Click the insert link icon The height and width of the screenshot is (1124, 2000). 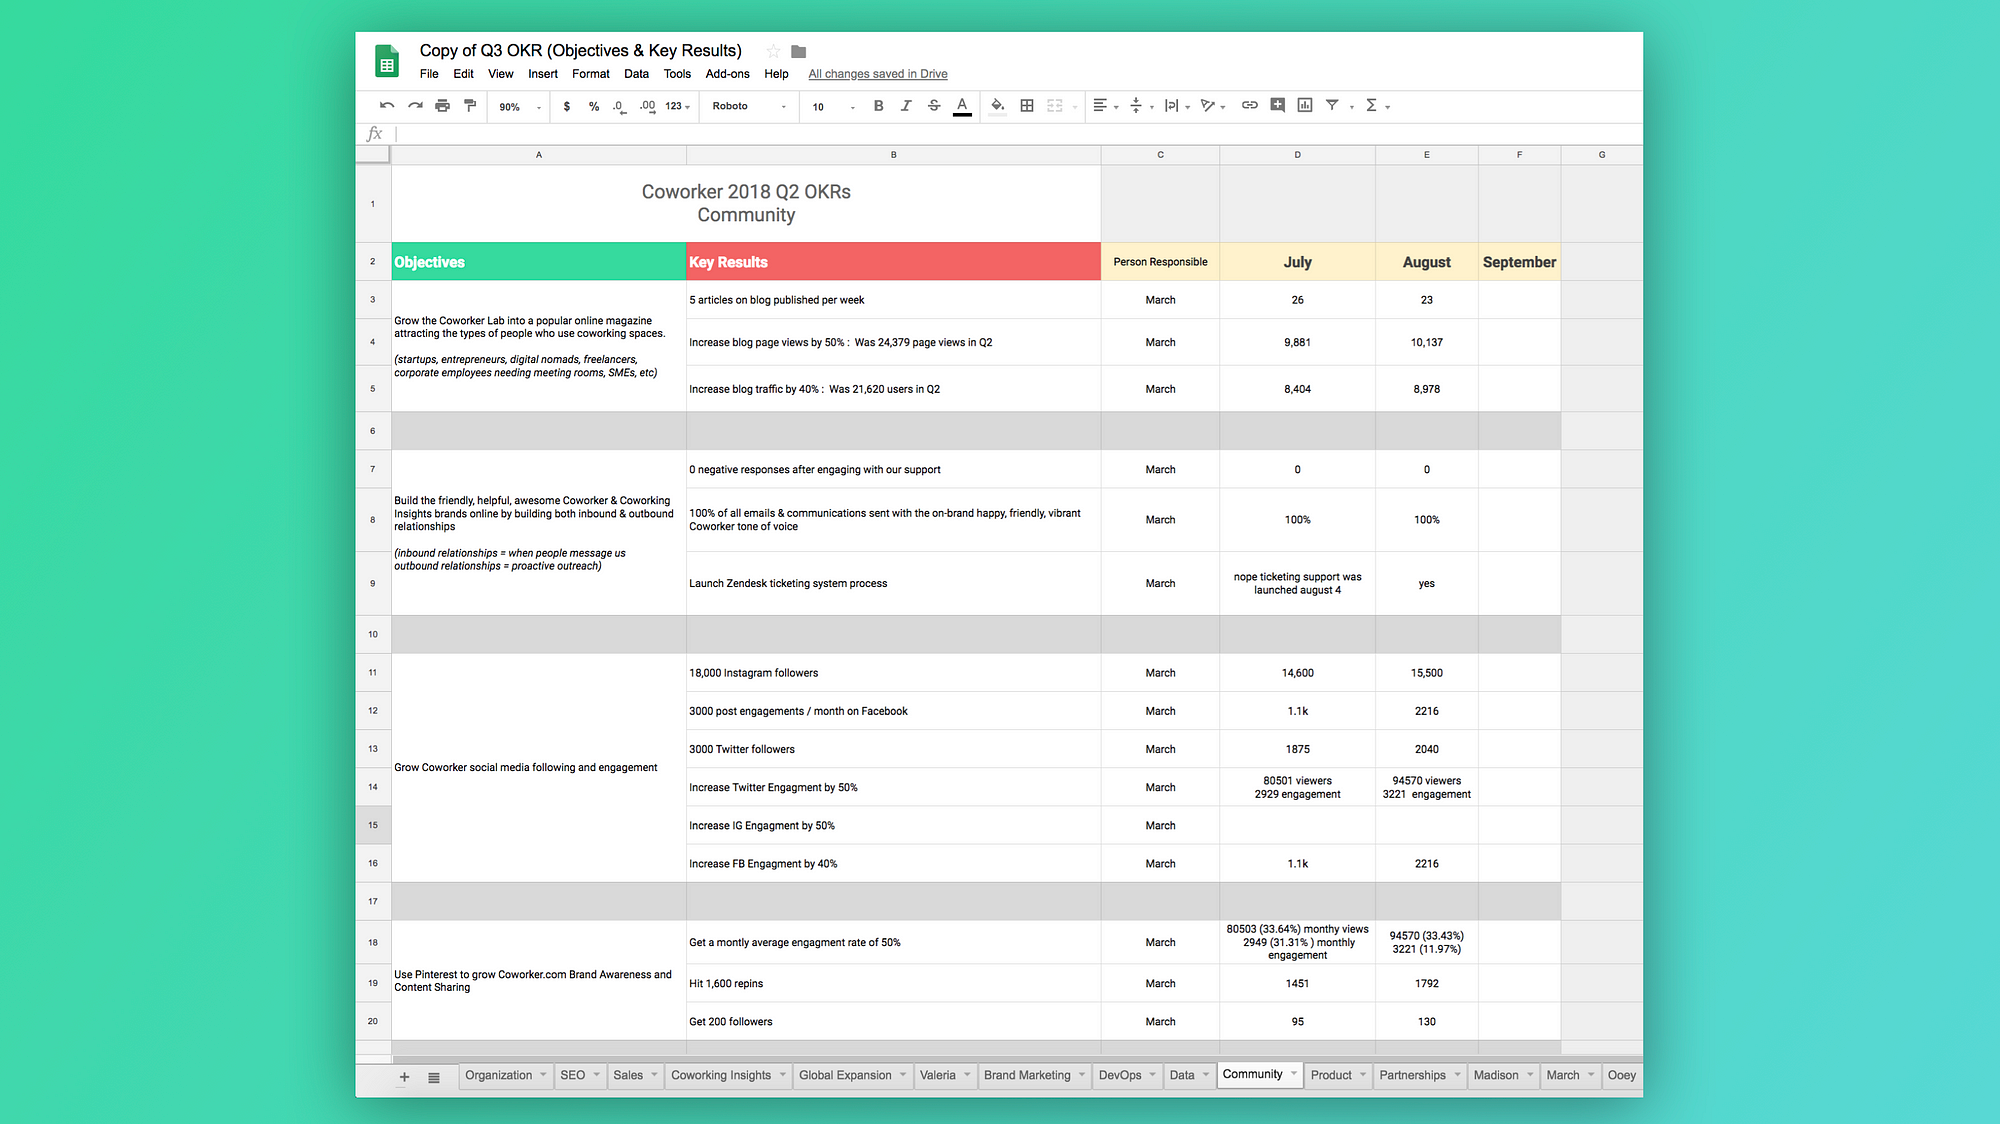(1249, 105)
